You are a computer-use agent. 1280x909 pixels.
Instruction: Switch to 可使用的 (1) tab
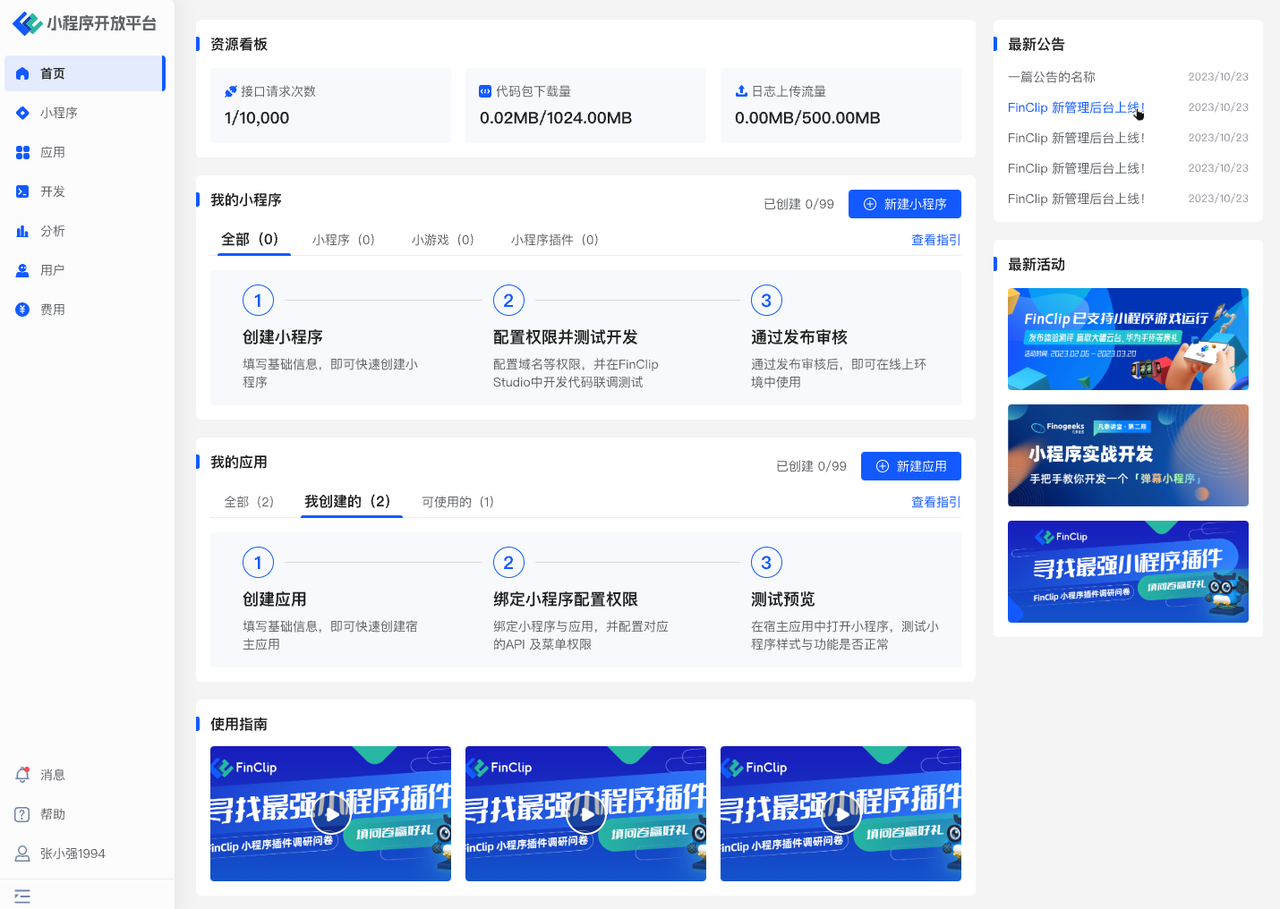[x=458, y=502]
